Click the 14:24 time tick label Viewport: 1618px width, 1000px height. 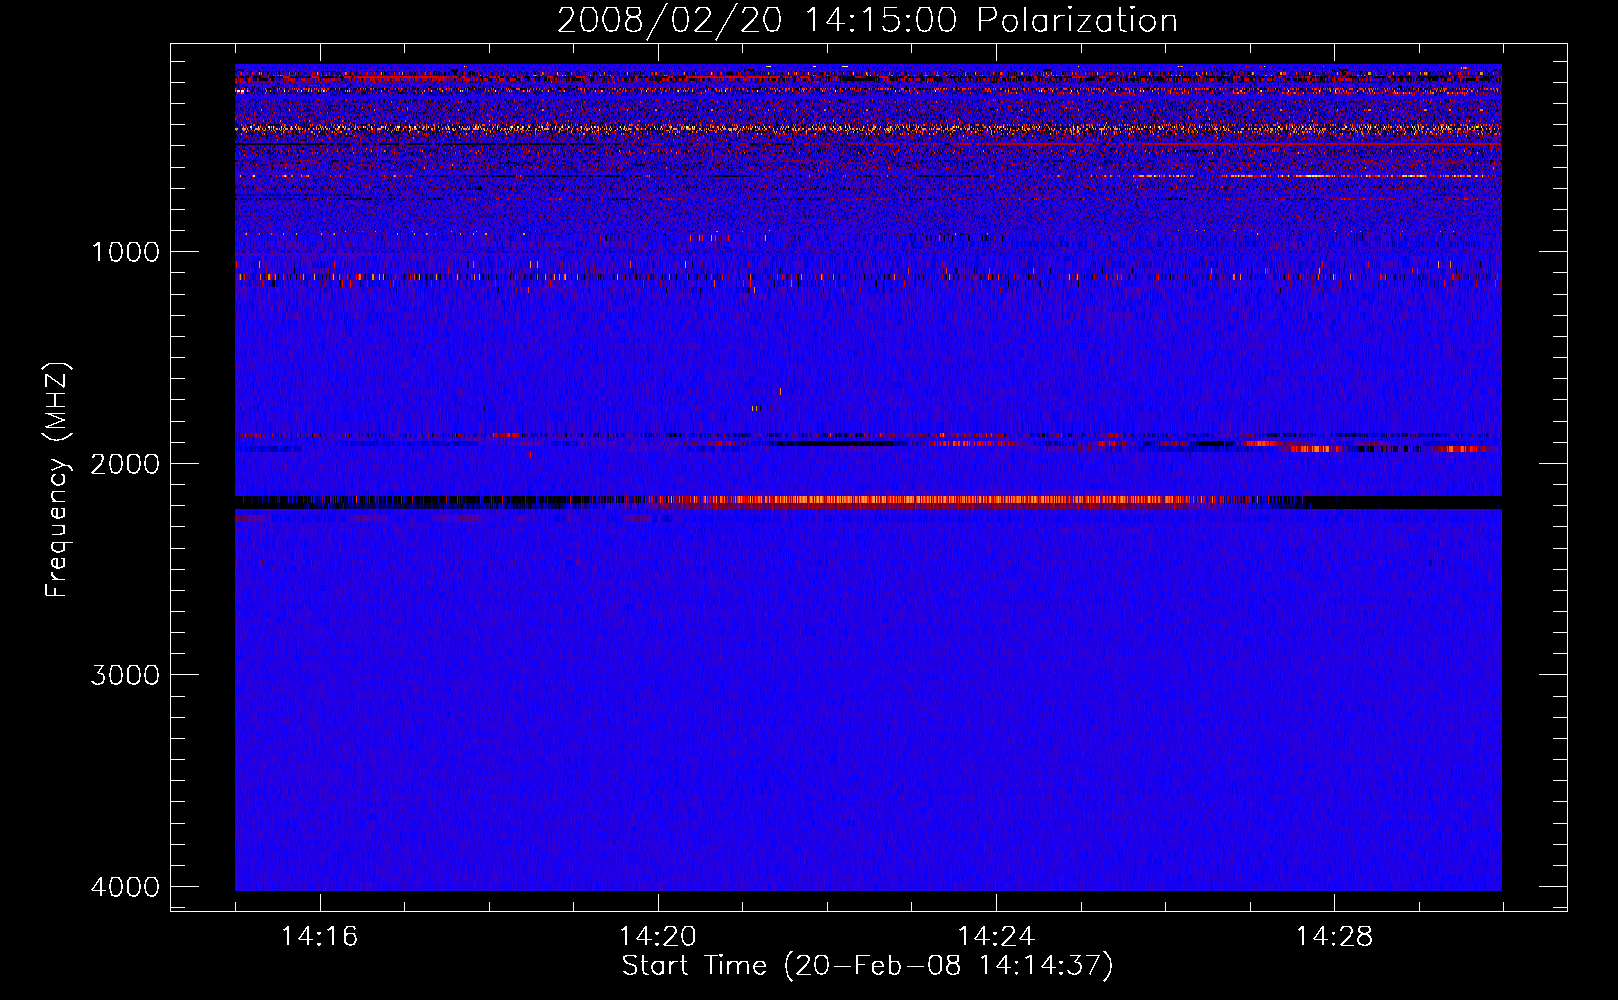(995, 937)
